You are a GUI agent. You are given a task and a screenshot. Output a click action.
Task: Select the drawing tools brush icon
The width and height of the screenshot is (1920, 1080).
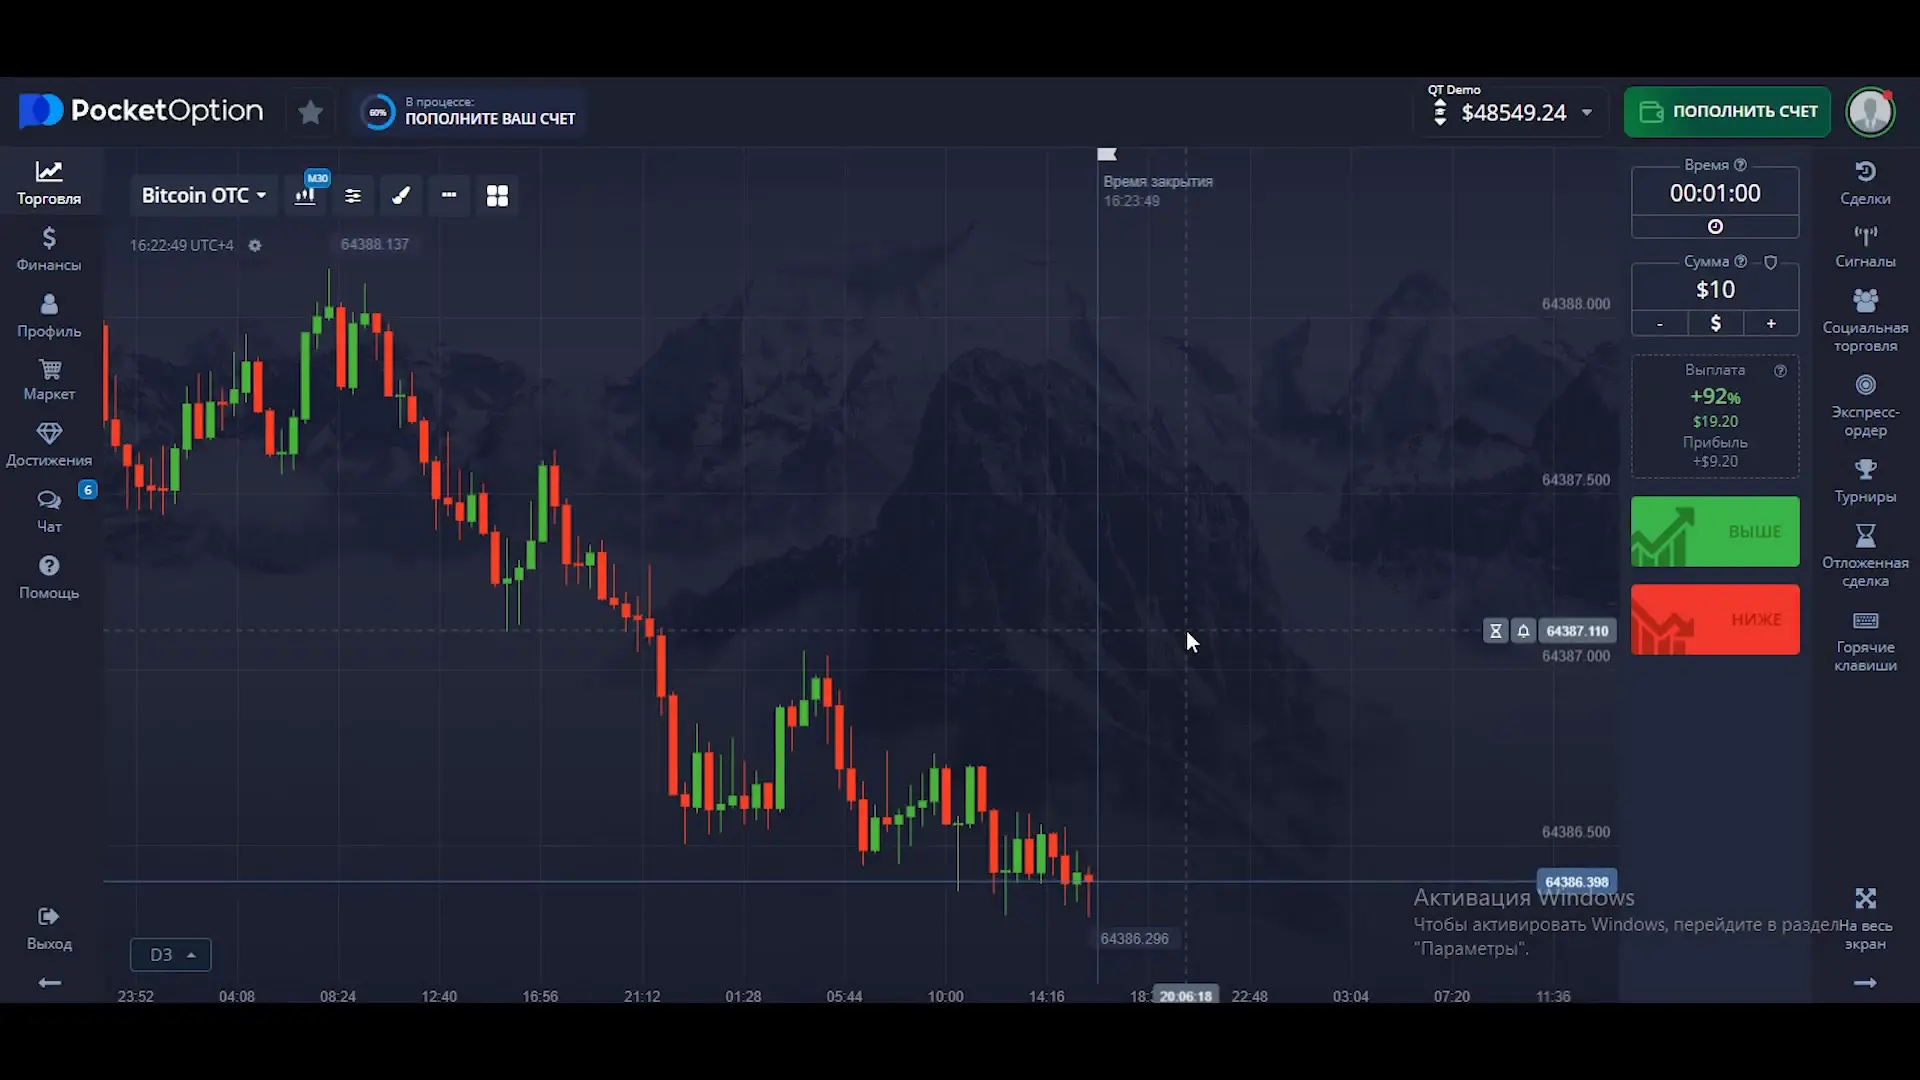click(x=401, y=196)
